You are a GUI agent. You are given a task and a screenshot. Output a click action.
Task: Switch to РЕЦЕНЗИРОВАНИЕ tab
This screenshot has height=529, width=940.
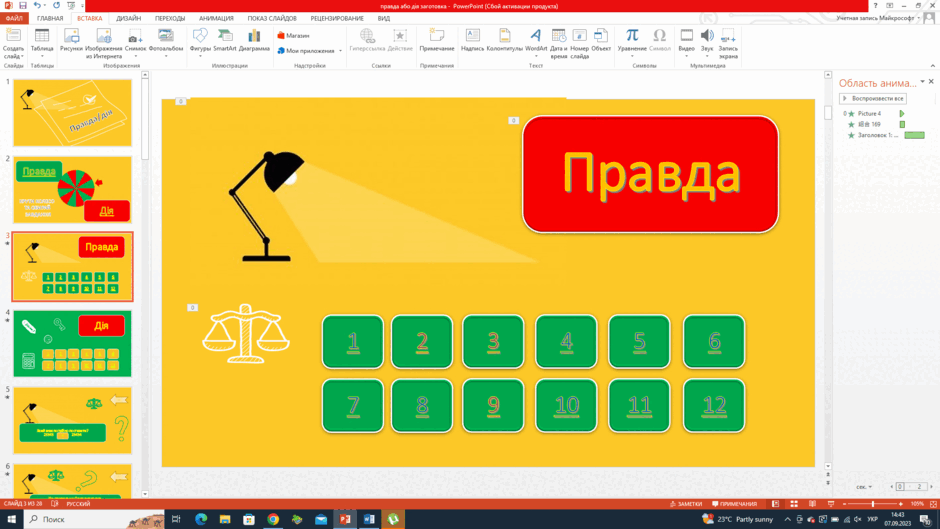337,19
